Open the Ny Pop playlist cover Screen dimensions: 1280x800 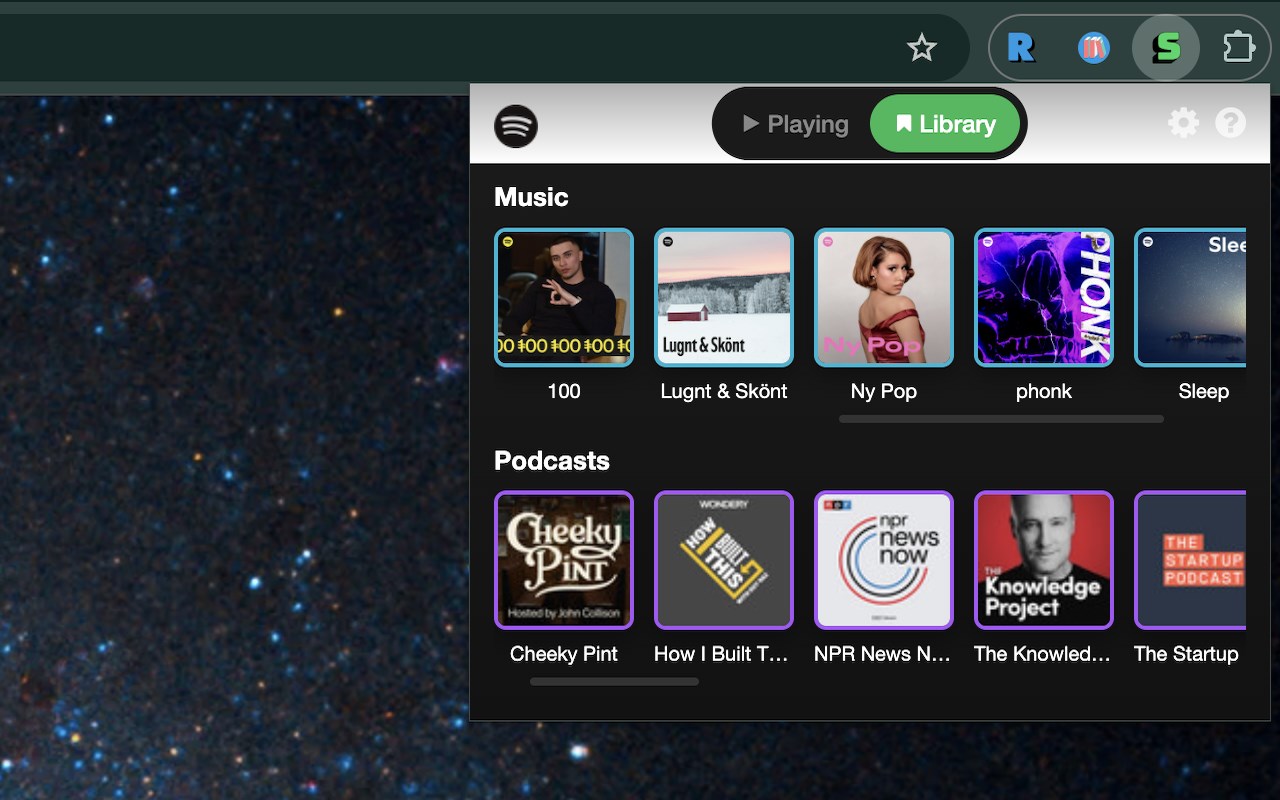[884, 298]
